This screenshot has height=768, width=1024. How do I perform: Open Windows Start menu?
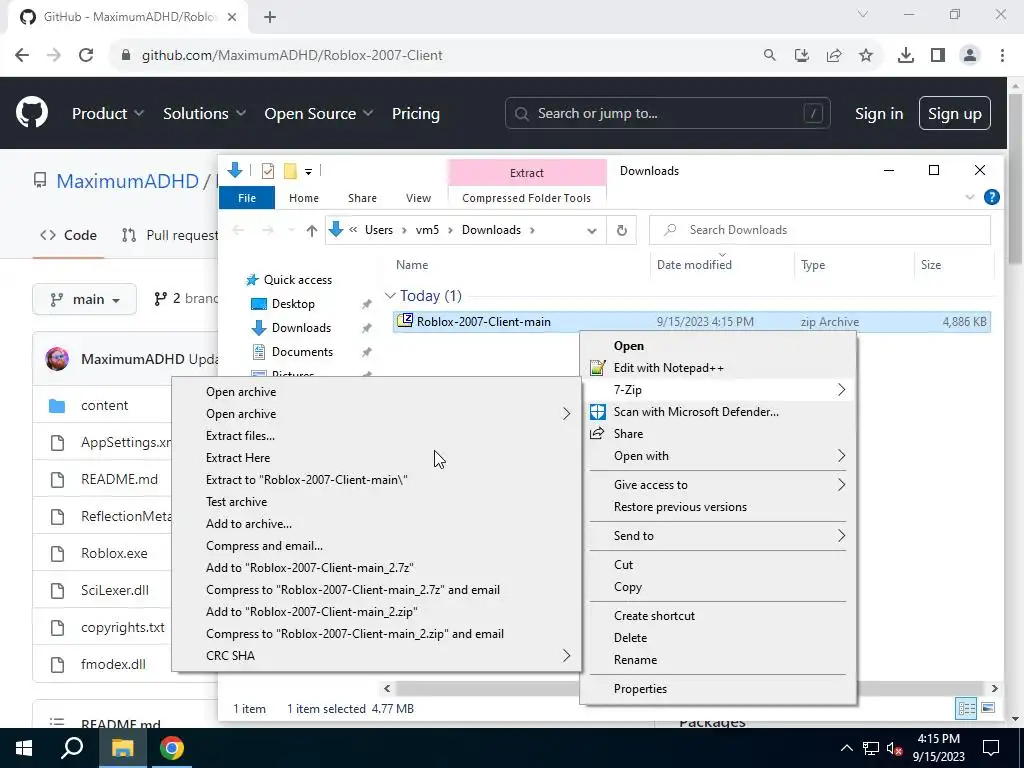click(24, 748)
